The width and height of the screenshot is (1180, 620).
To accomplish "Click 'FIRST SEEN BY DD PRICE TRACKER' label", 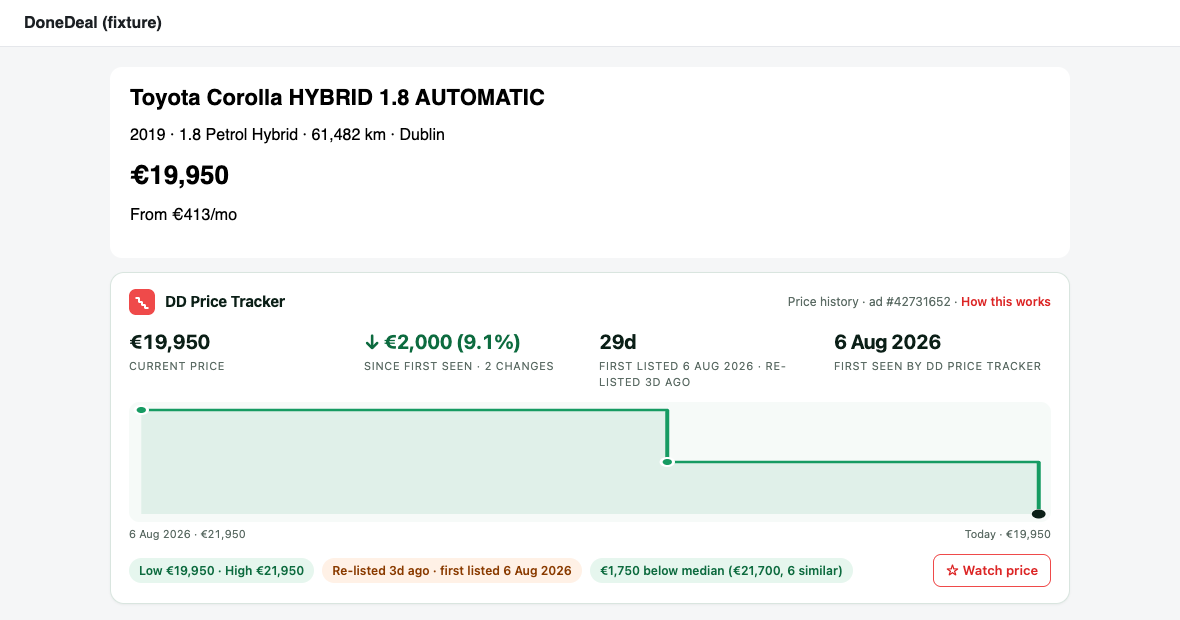I will pos(938,366).
